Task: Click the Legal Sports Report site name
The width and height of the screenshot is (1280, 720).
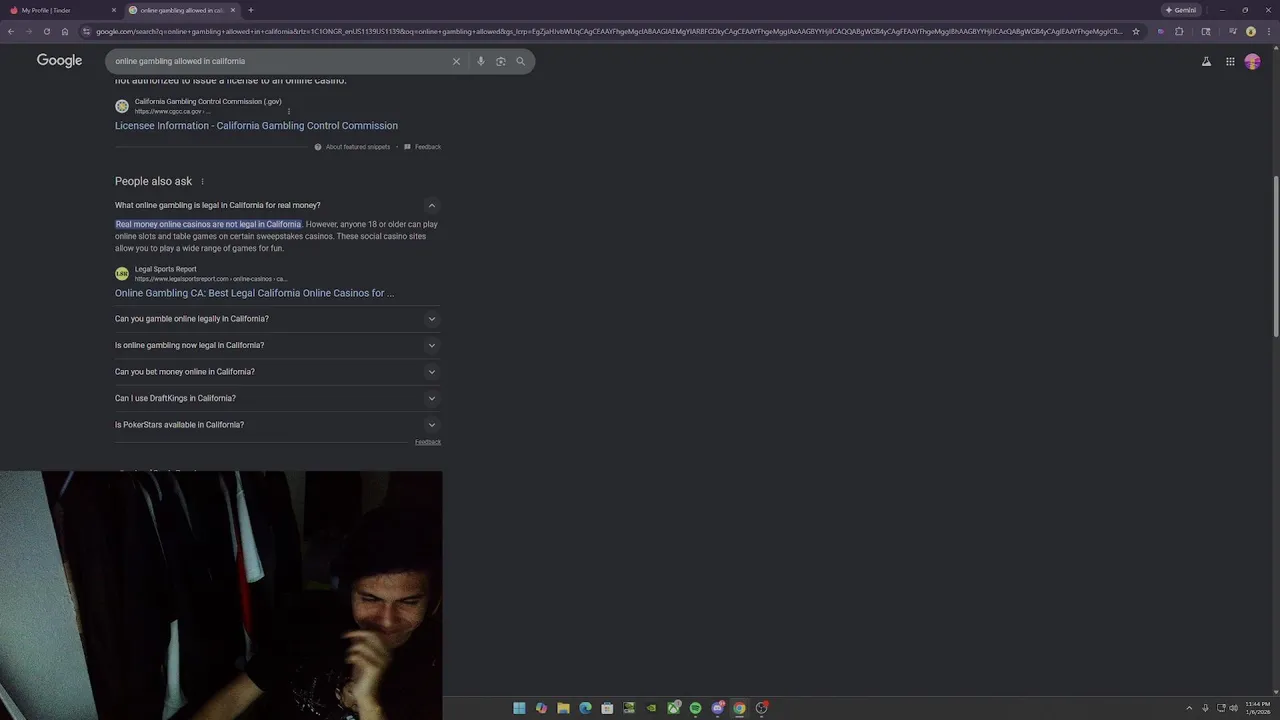Action: (x=166, y=269)
